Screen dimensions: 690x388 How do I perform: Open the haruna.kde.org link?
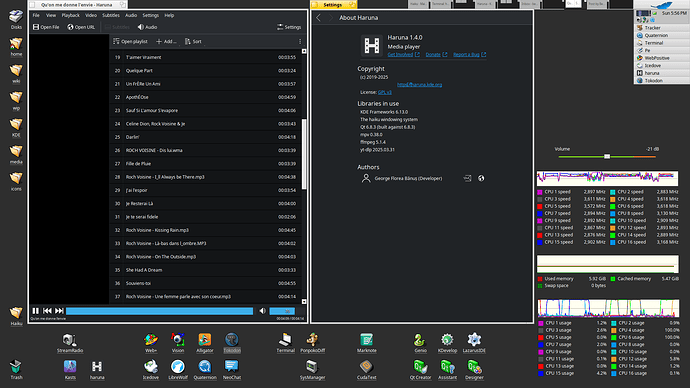coord(419,84)
